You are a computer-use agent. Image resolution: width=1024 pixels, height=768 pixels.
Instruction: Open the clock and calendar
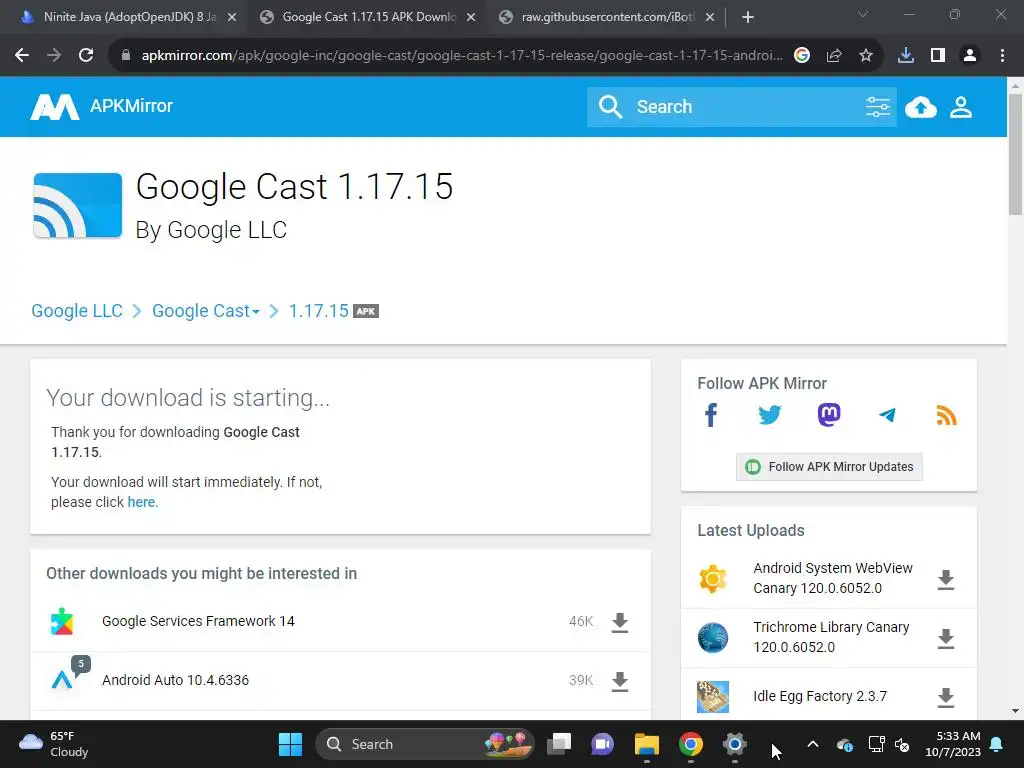953,744
